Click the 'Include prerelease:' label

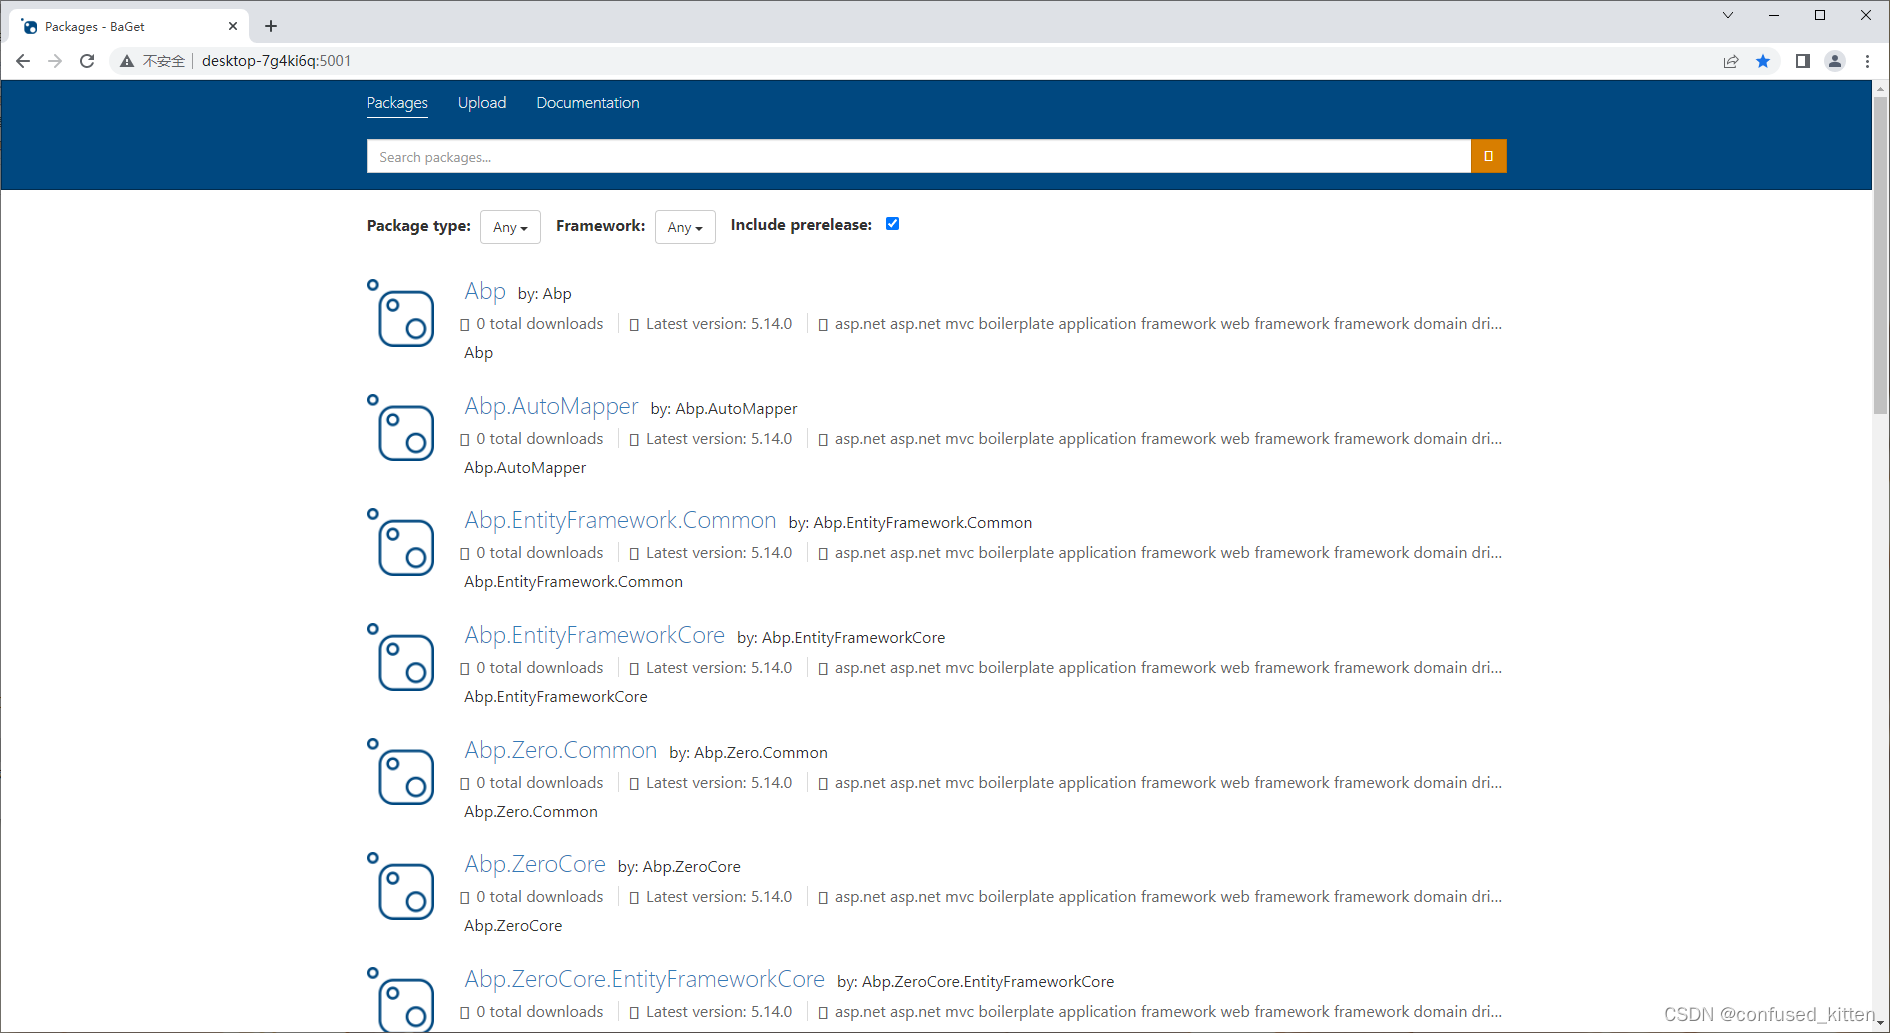[x=801, y=225]
